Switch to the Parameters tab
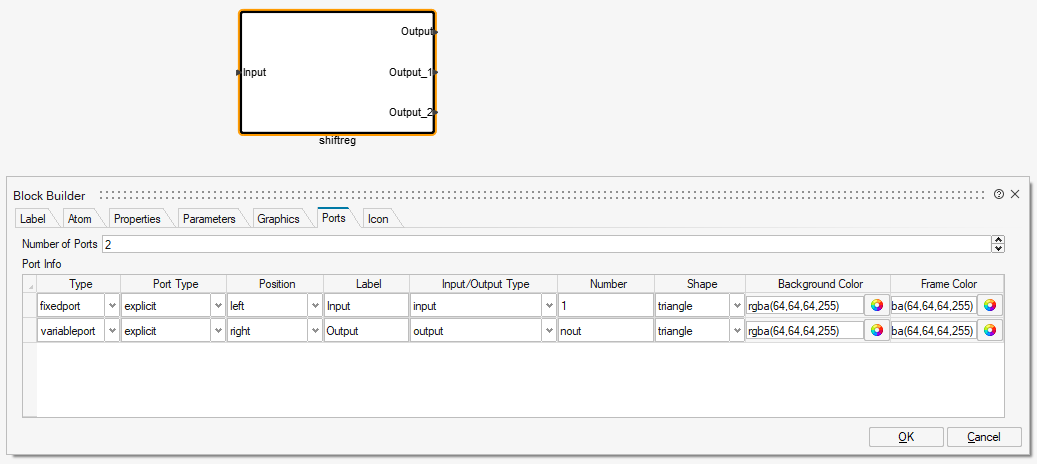1037x464 pixels. (209, 219)
